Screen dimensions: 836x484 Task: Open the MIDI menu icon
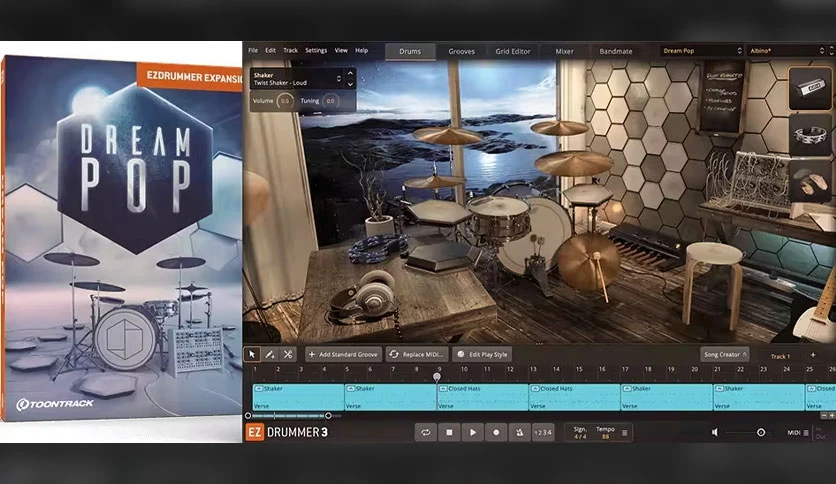coord(806,433)
